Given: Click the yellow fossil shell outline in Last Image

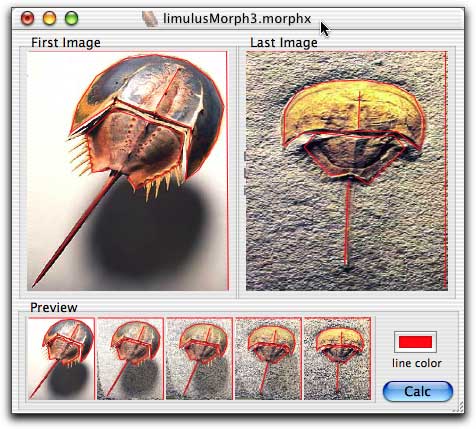Looking at the screenshot, I should (x=353, y=111).
